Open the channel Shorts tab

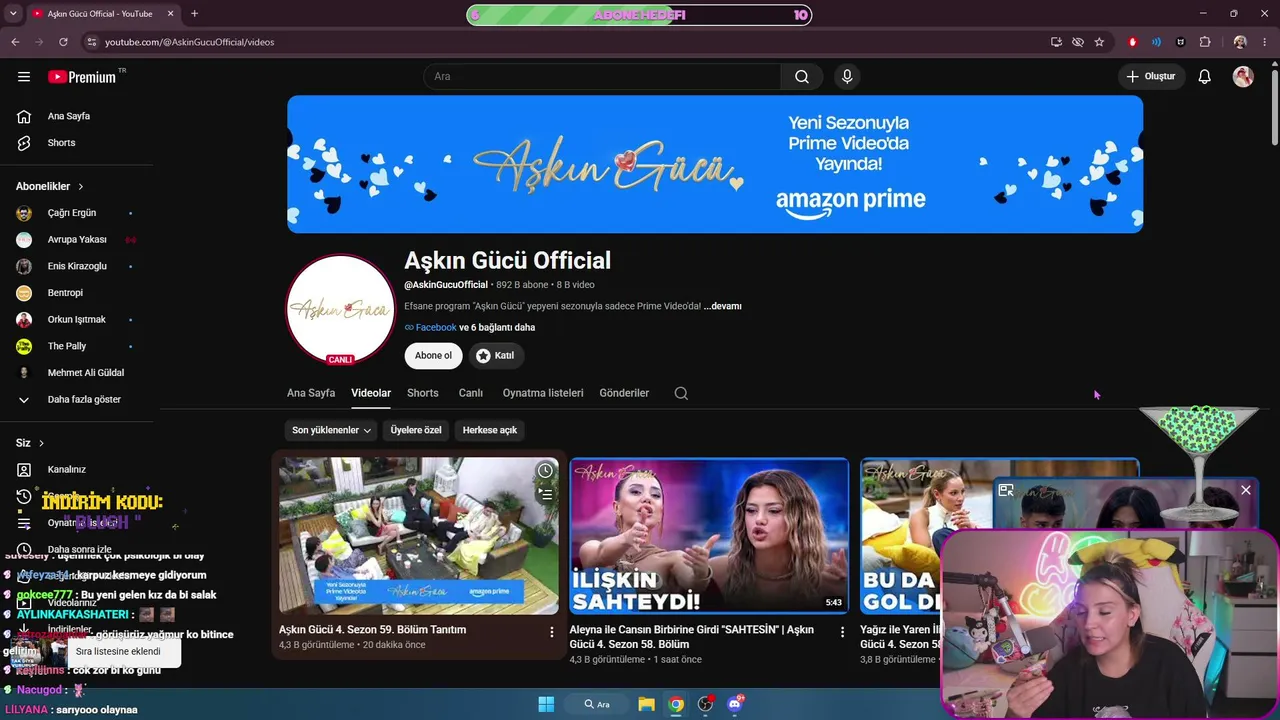click(423, 393)
